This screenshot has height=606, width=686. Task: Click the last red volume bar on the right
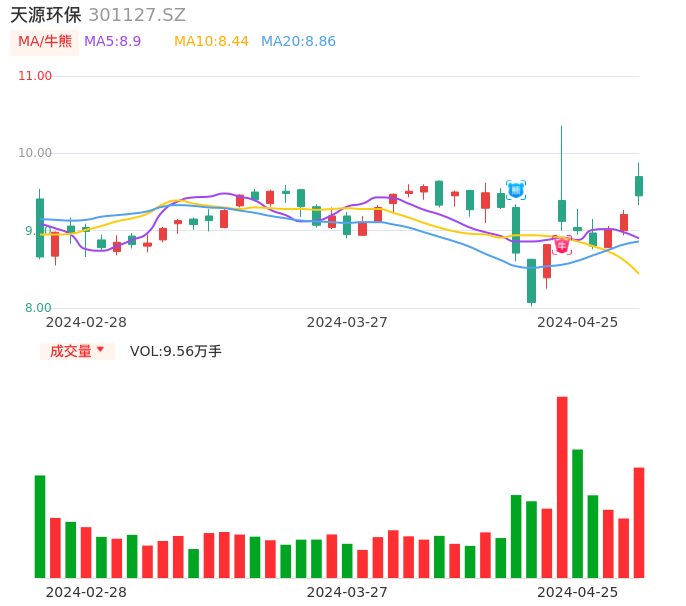click(x=639, y=523)
